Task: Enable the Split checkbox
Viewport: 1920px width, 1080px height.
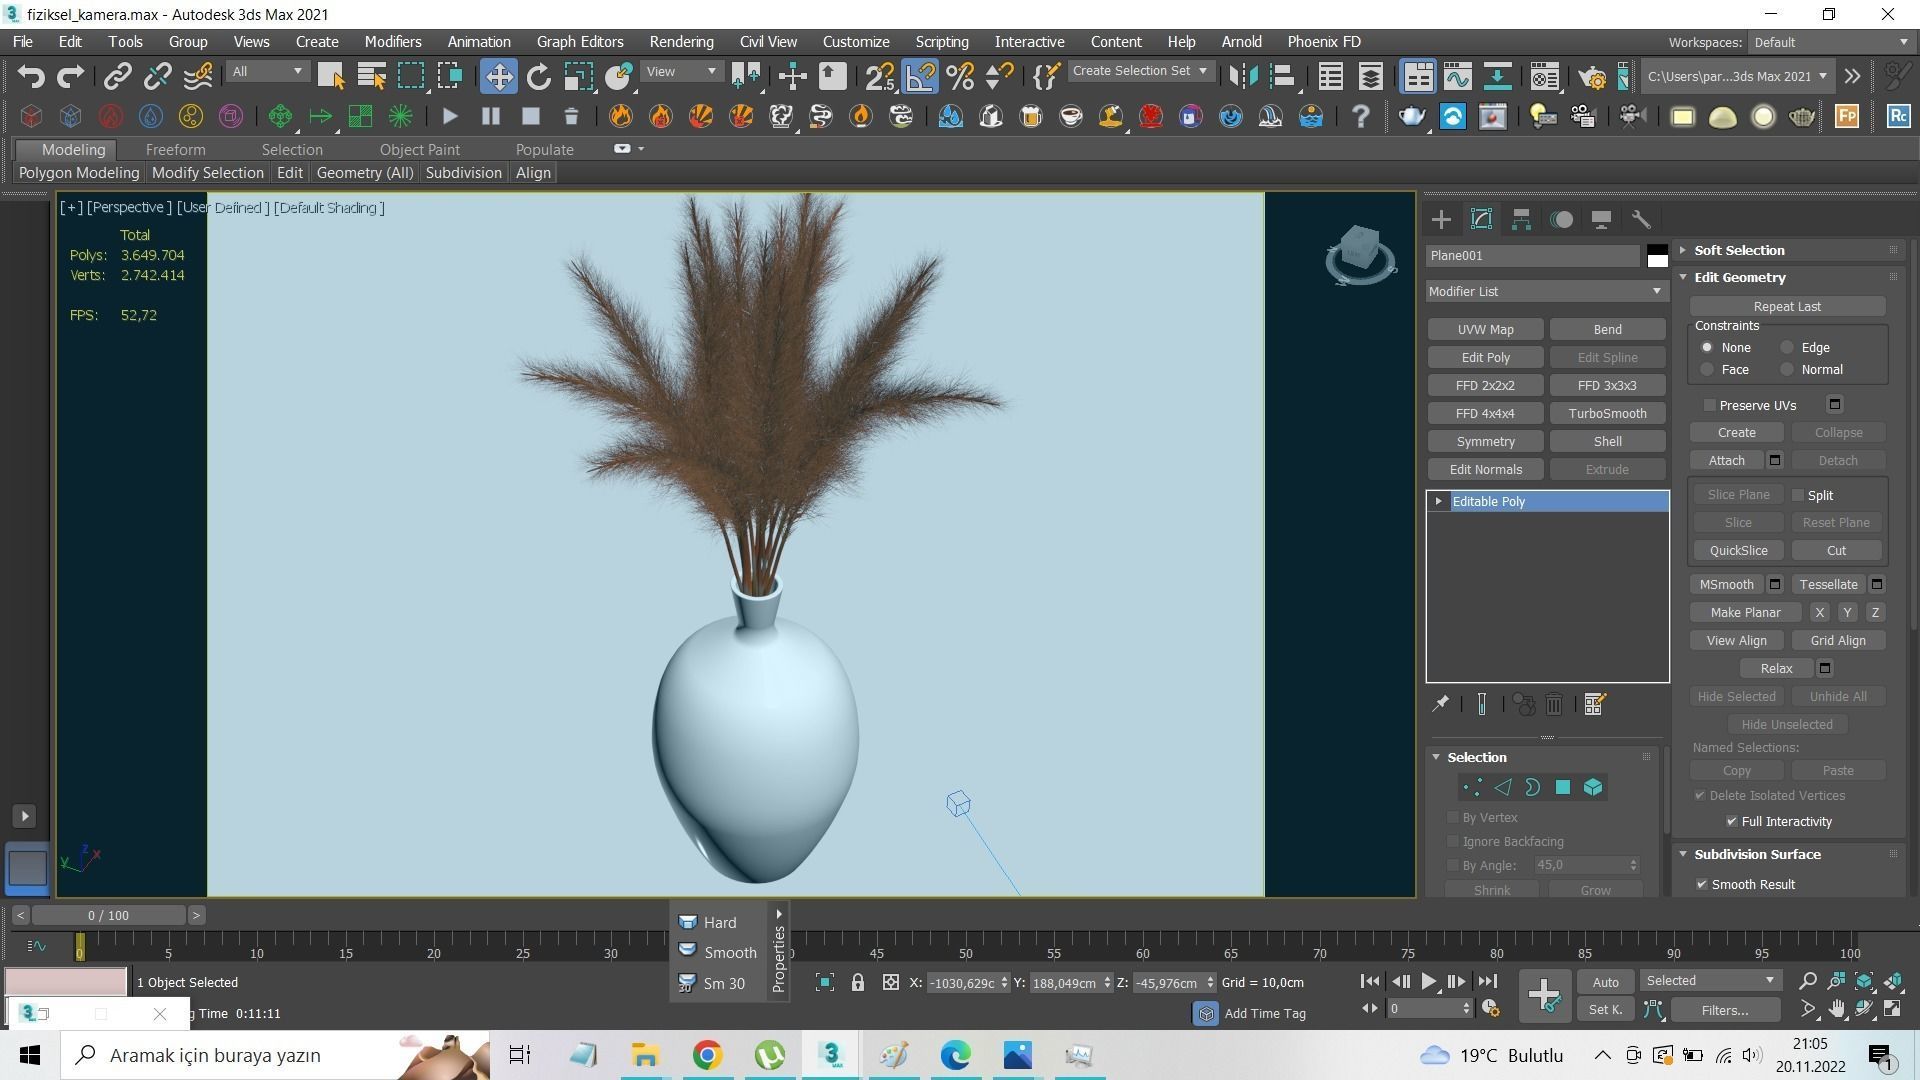Action: pos(1797,495)
